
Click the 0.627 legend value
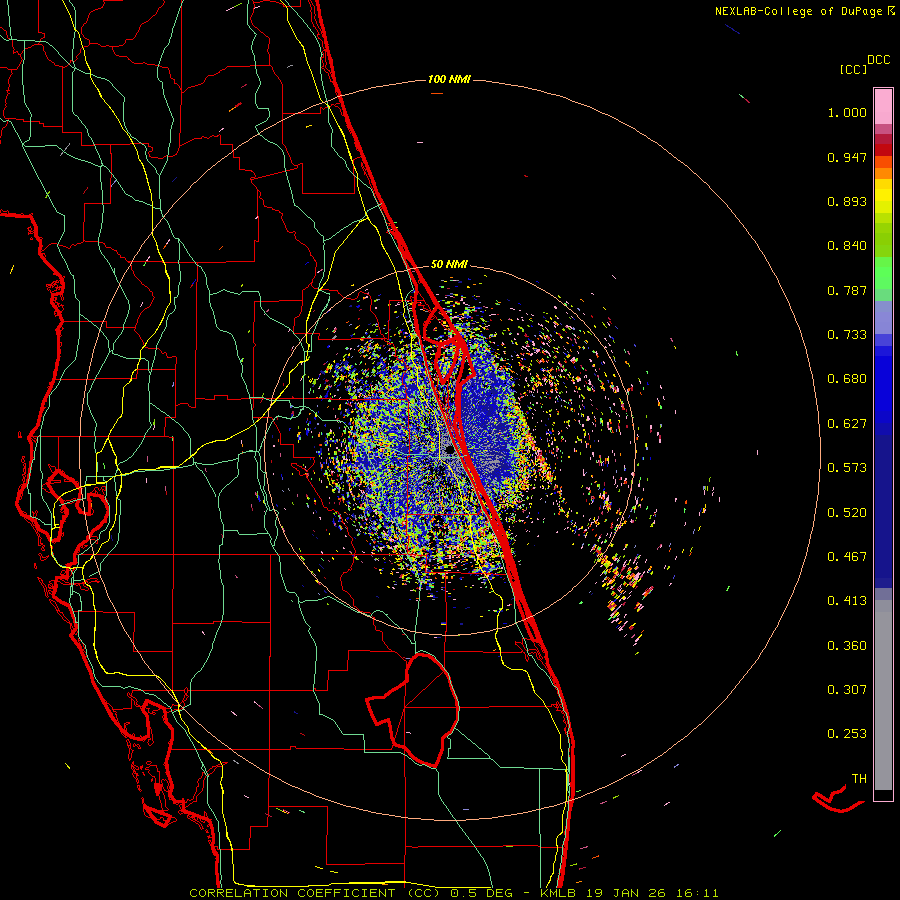tap(847, 424)
